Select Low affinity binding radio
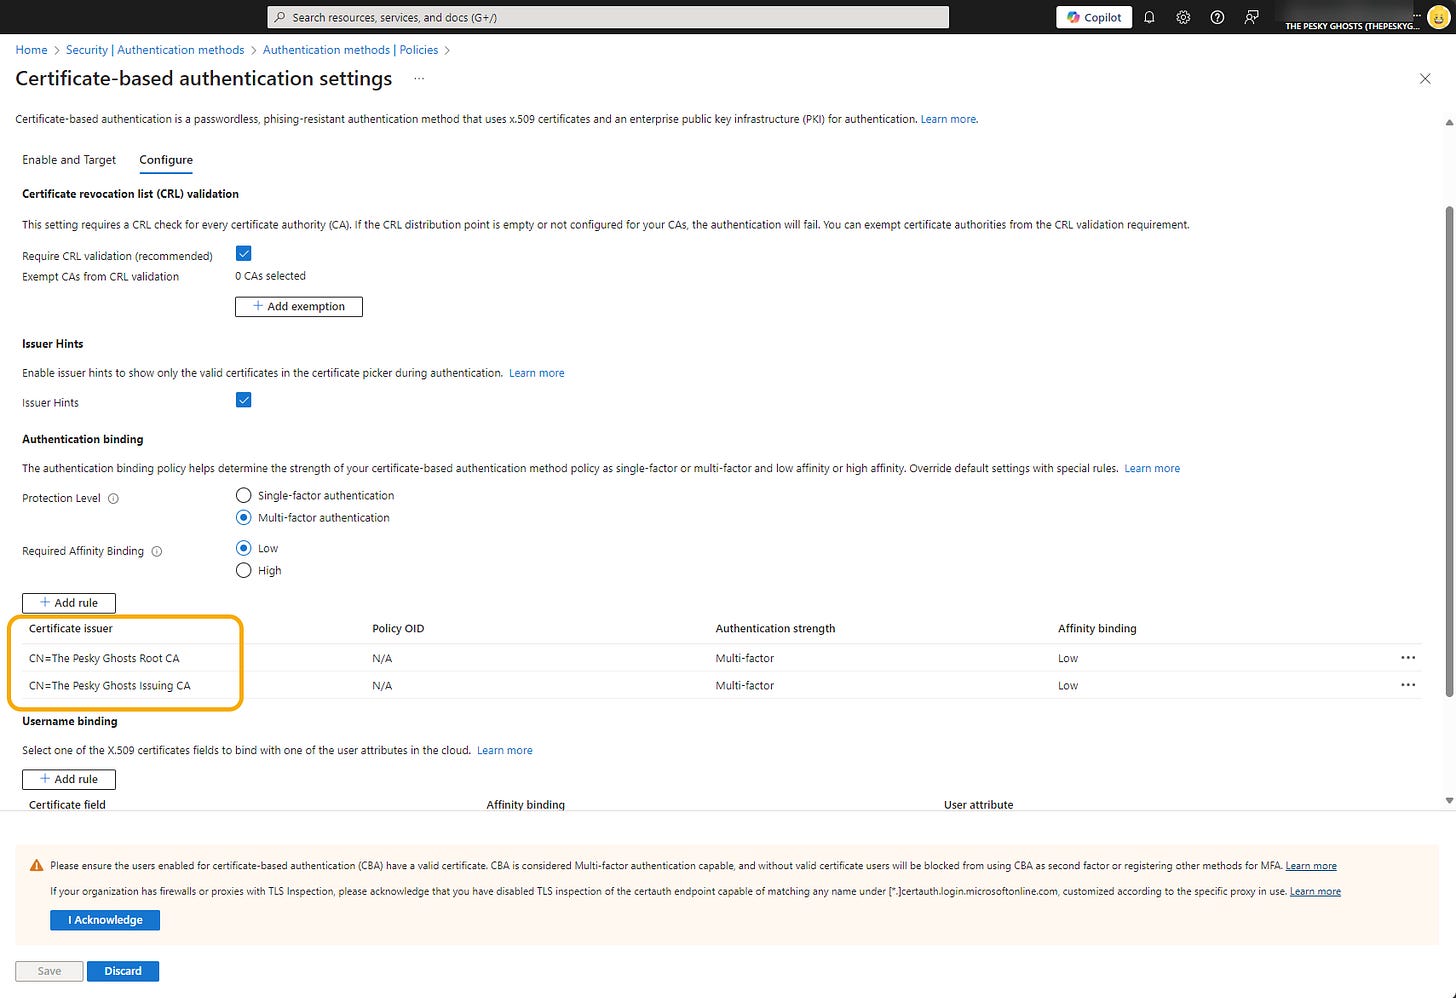Image resolution: width=1456 pixels, height=998 pixels. [243, 548]
